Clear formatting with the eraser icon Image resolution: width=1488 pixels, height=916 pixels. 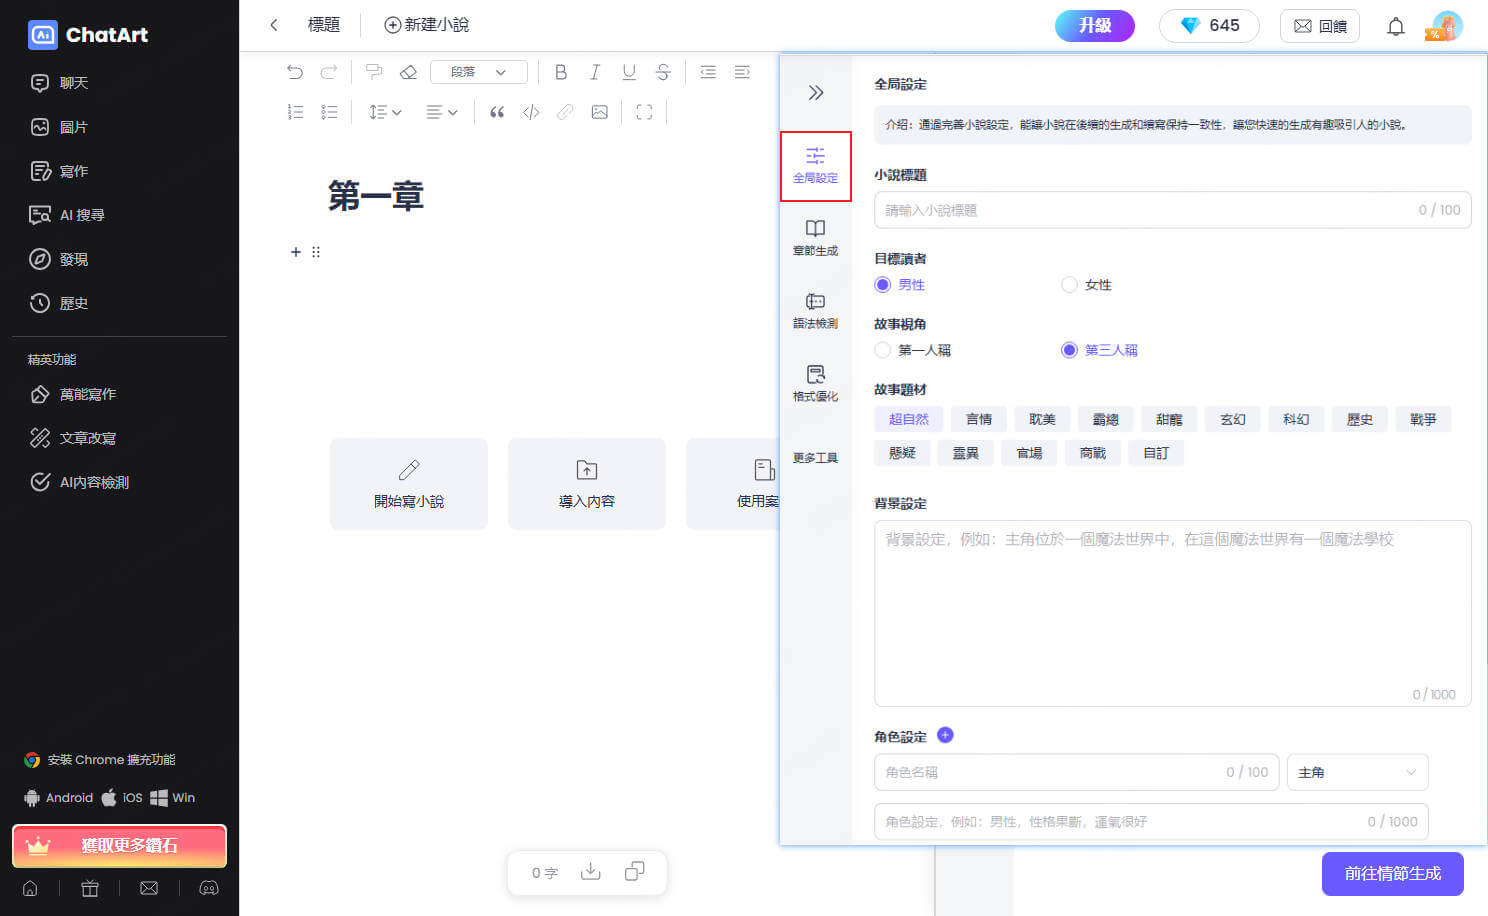408,72
